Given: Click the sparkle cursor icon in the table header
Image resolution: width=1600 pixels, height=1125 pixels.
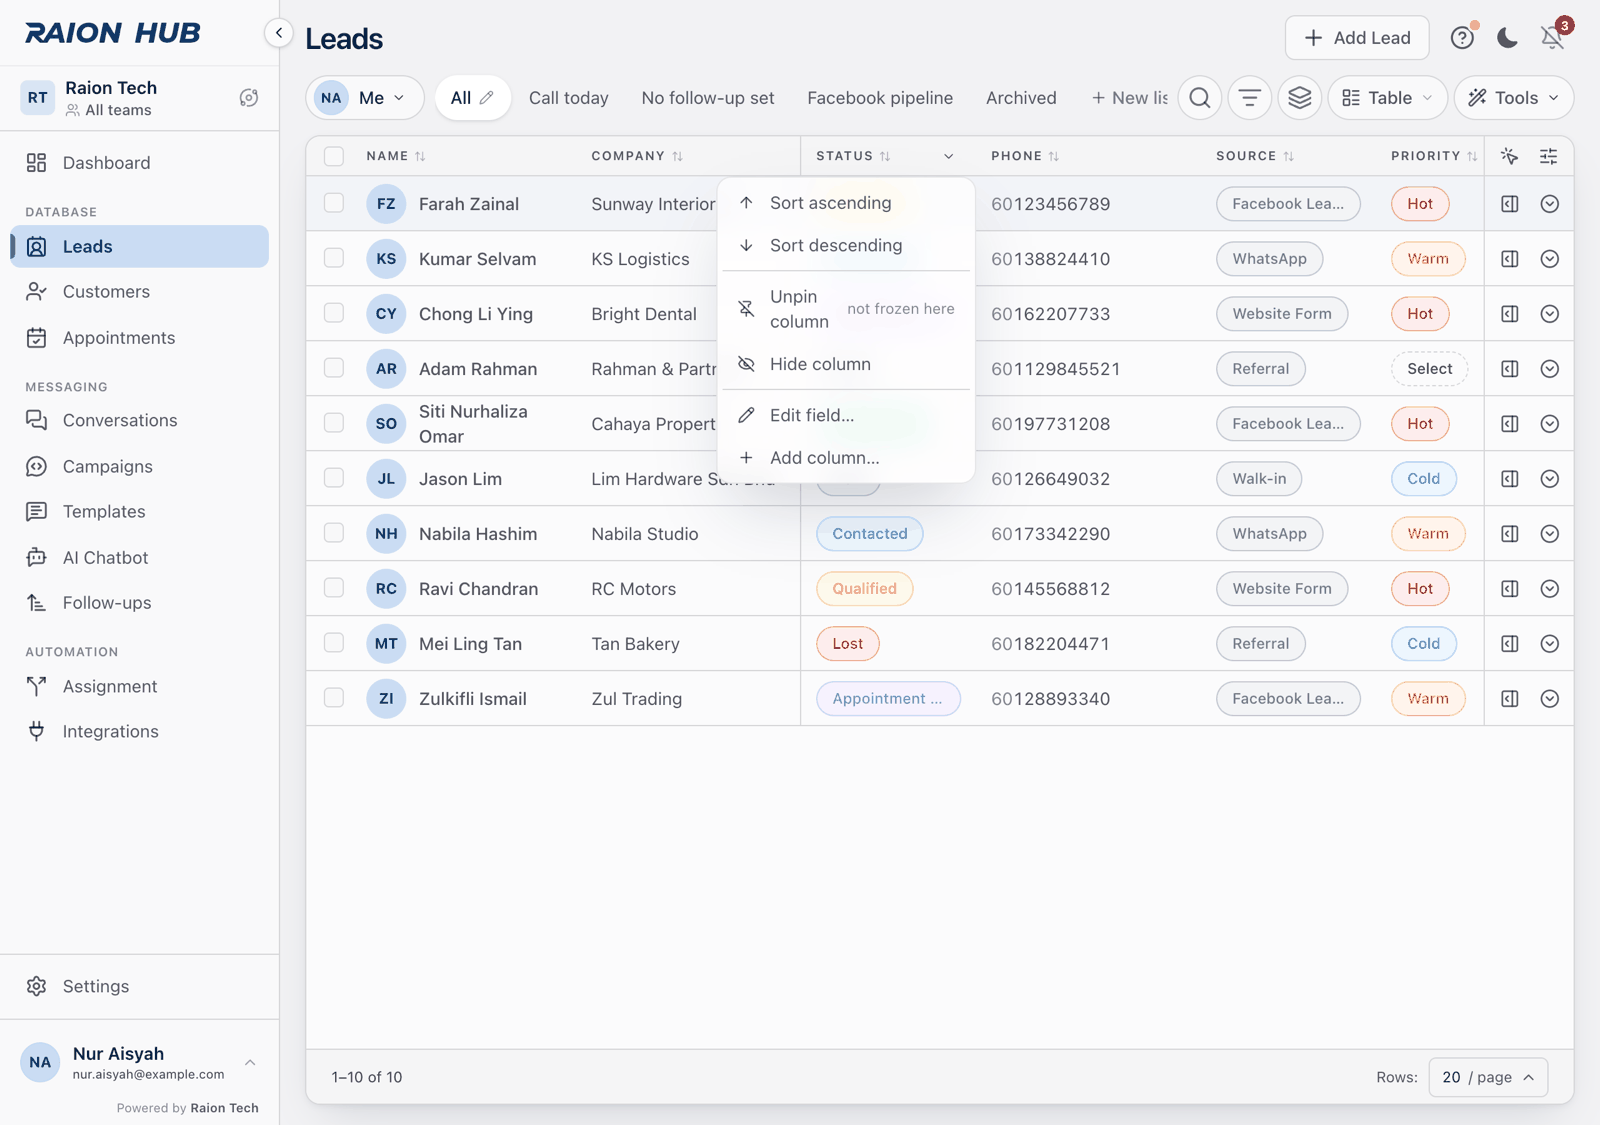Looking at the screenshot, I should pyautogui.click(x=1510, y=156).
